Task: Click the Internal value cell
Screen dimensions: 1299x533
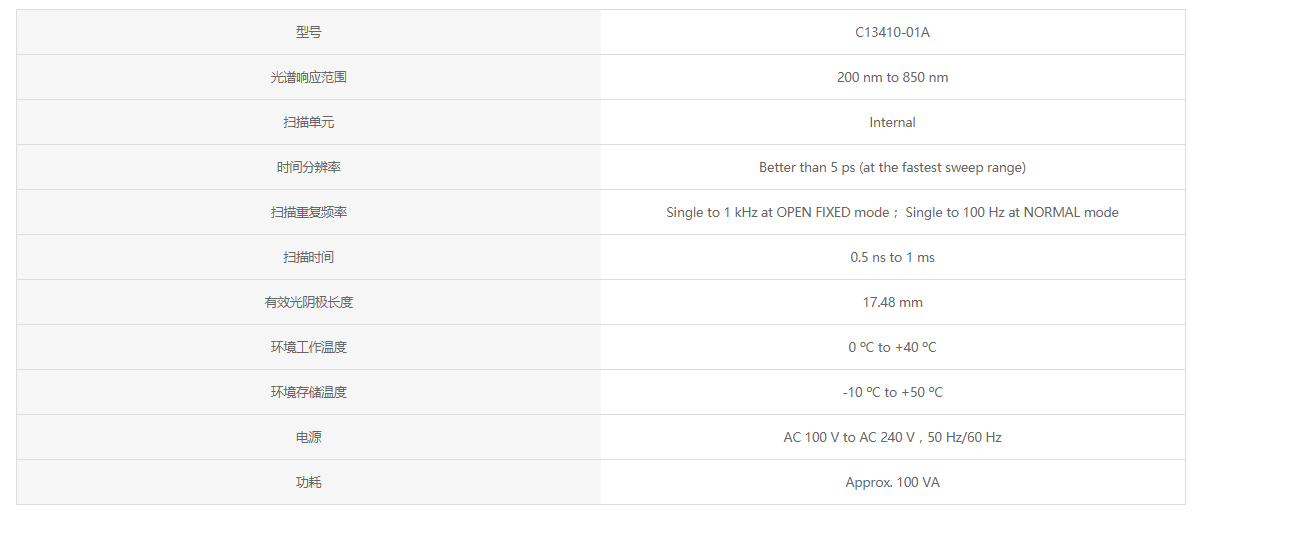Action: click(892, 122)
